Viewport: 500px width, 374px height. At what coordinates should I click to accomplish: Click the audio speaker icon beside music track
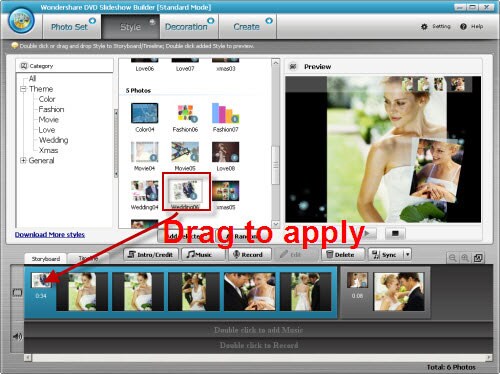click(x=17, y=336)
